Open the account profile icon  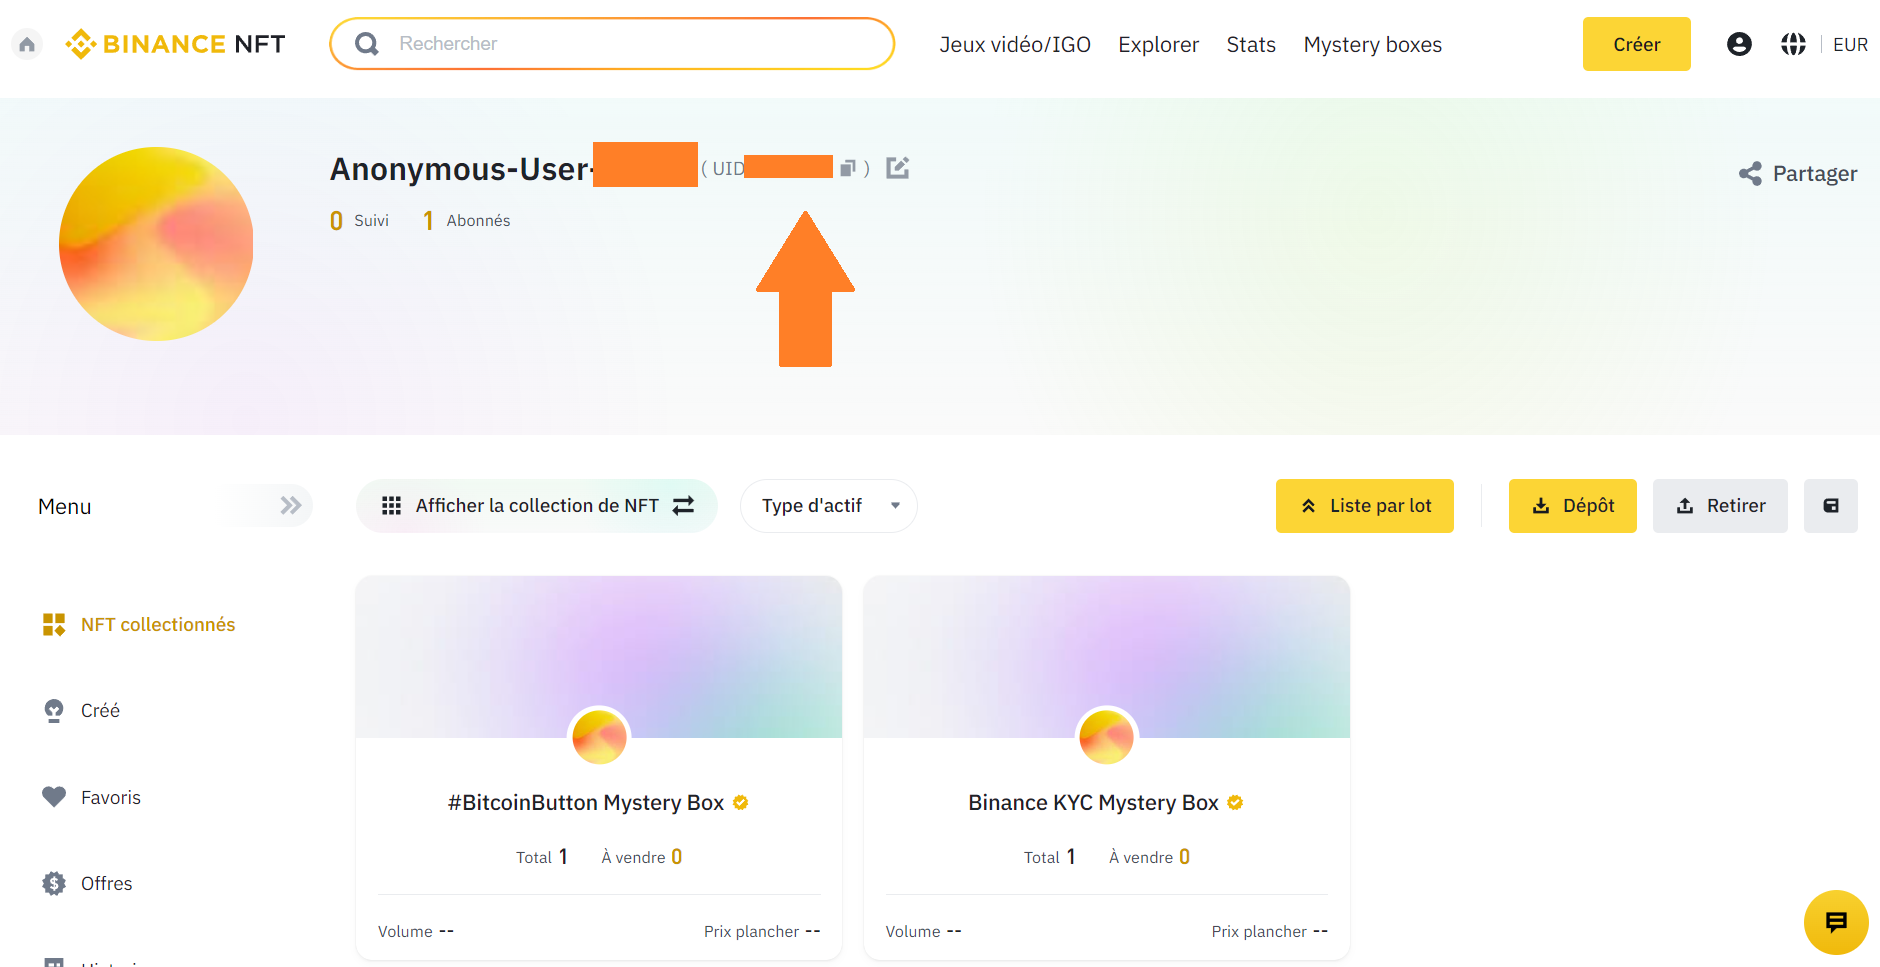pyautogui.click(x=1739, y=43)
